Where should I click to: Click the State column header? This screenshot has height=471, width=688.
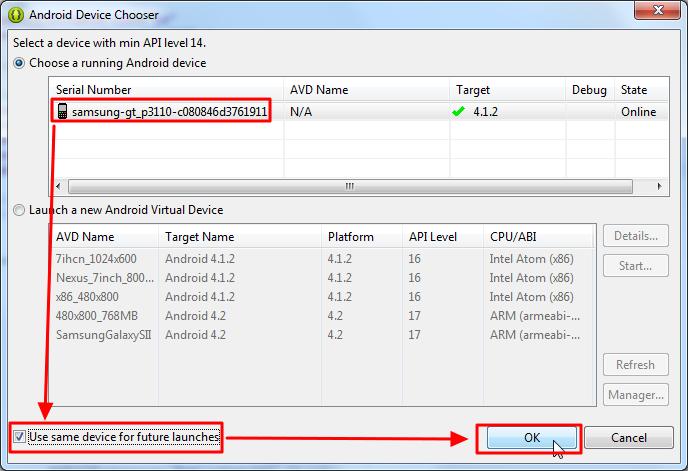point(641,90)
